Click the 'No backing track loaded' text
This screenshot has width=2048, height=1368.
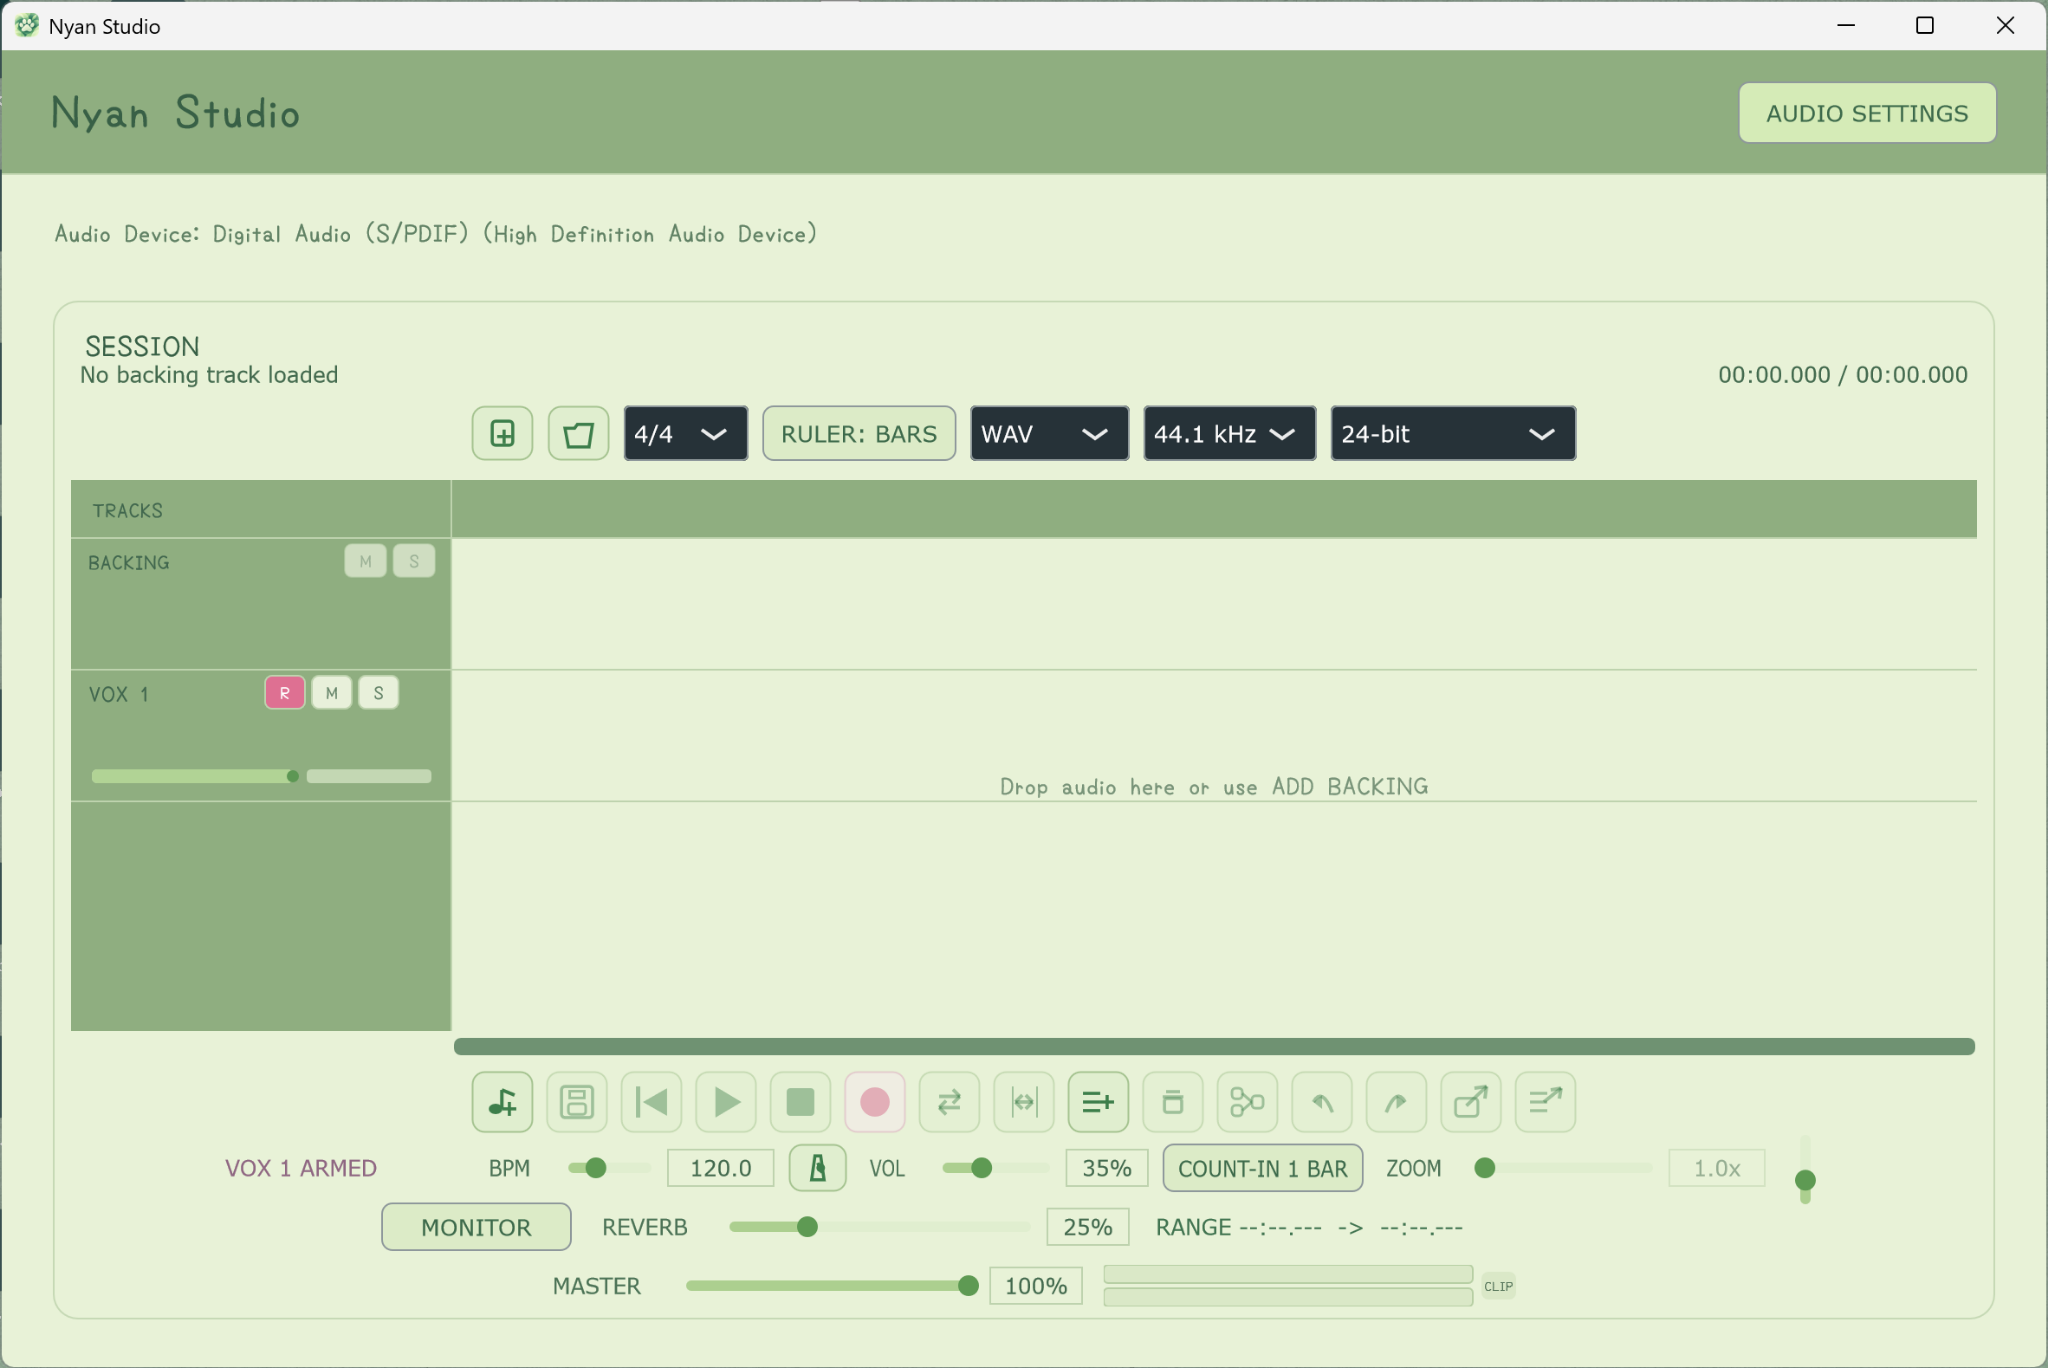point(209,375)
